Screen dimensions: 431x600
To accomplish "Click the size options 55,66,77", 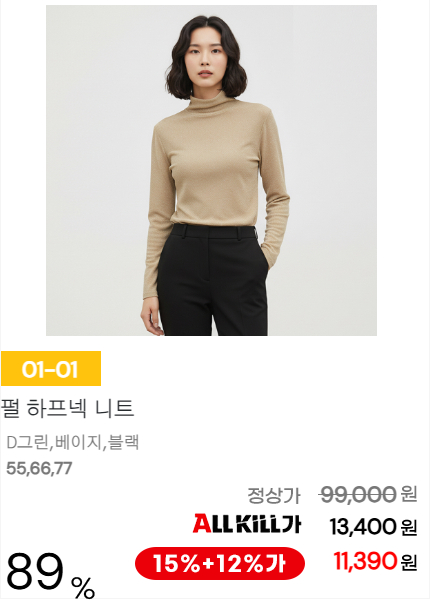I will (x=39, y=468).
